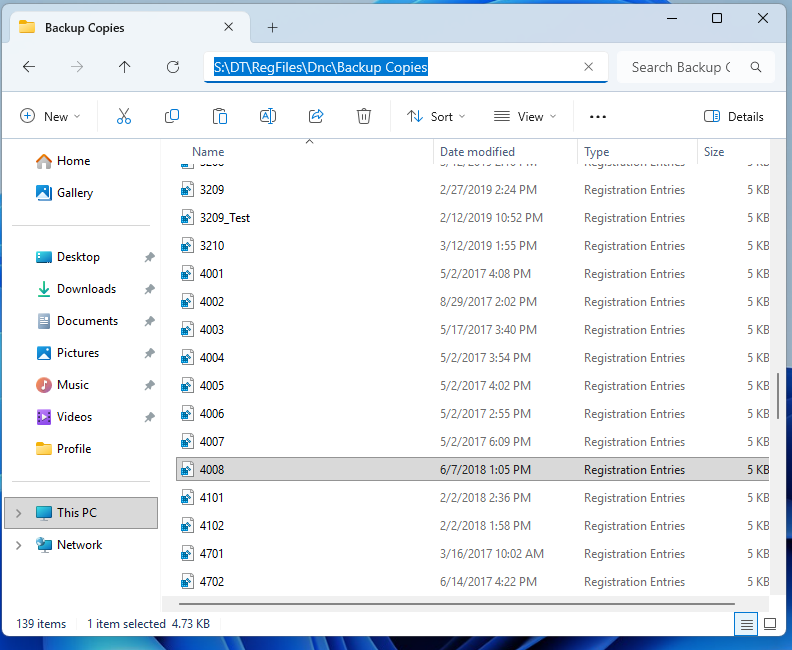The width and height of the screenshot is (792, 650).
Task: Click the search magnifier icon
Action: tap(756, 67)
